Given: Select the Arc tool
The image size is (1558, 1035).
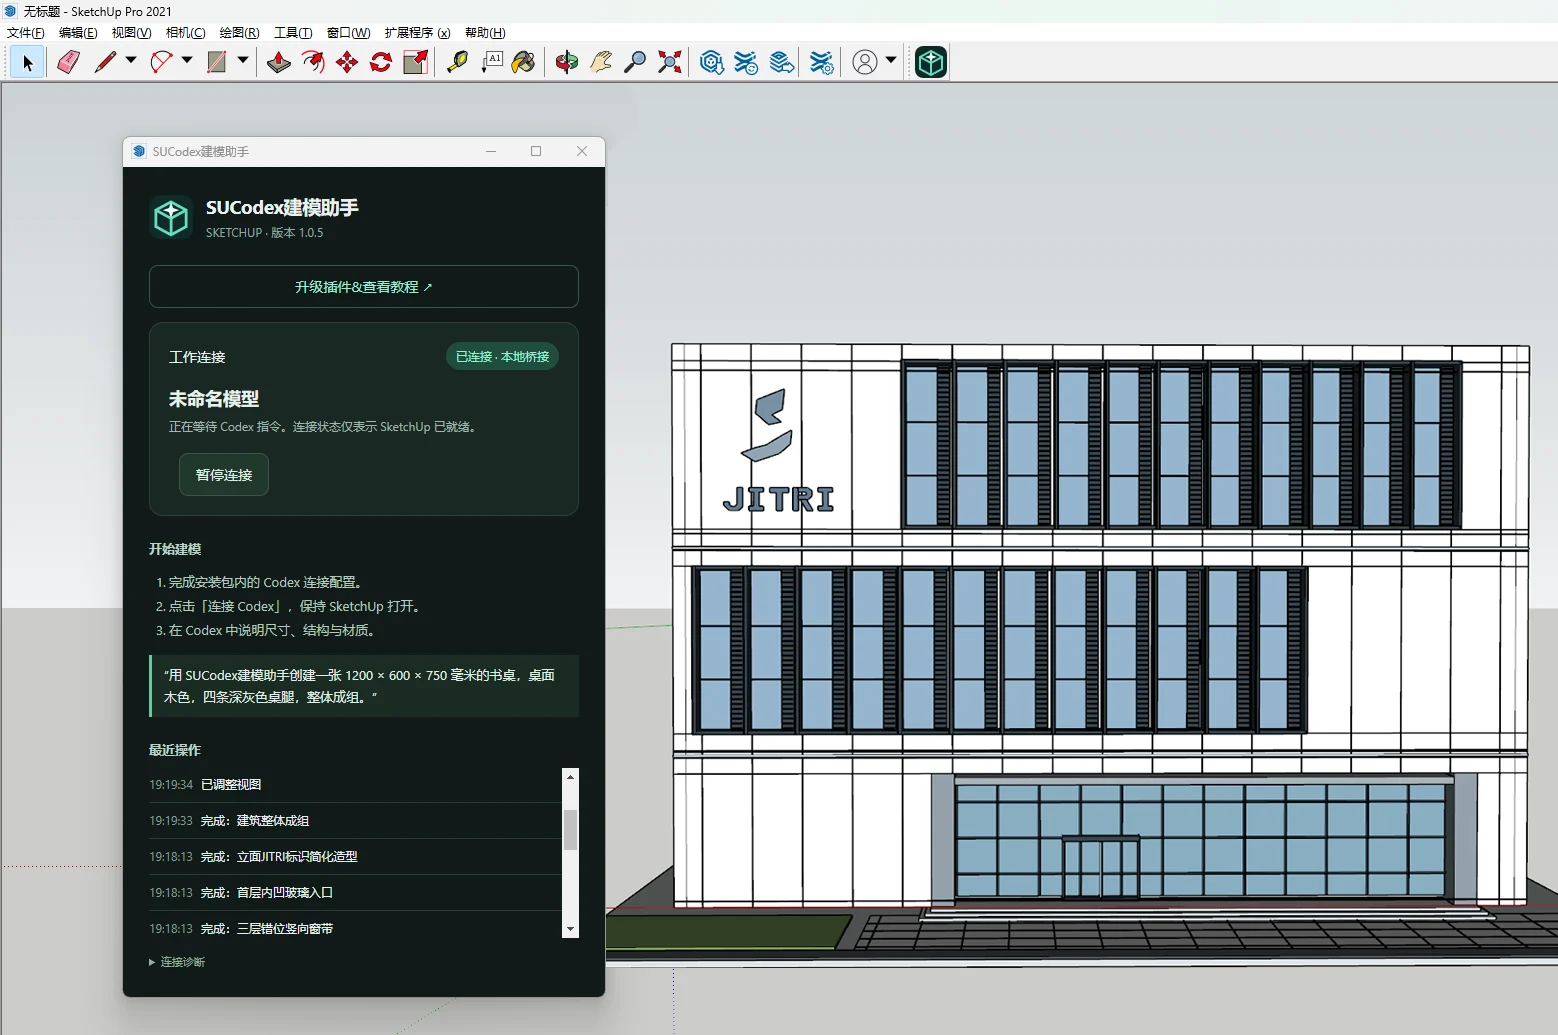Looking at the screenshot, I should click(161, 62).
